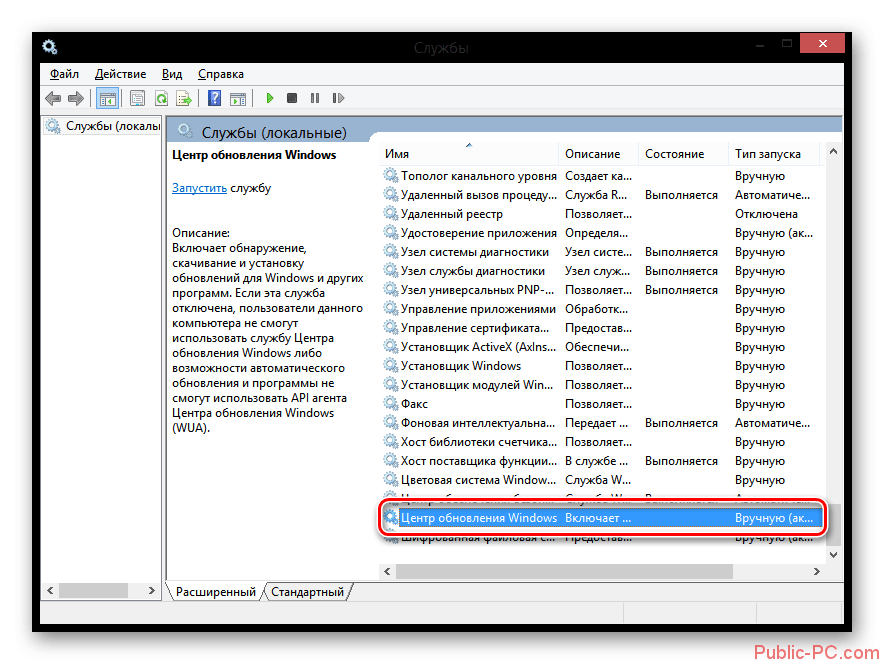Sort by the Состояние column header
The image size is (884, 664).
[x=674, y=154]
